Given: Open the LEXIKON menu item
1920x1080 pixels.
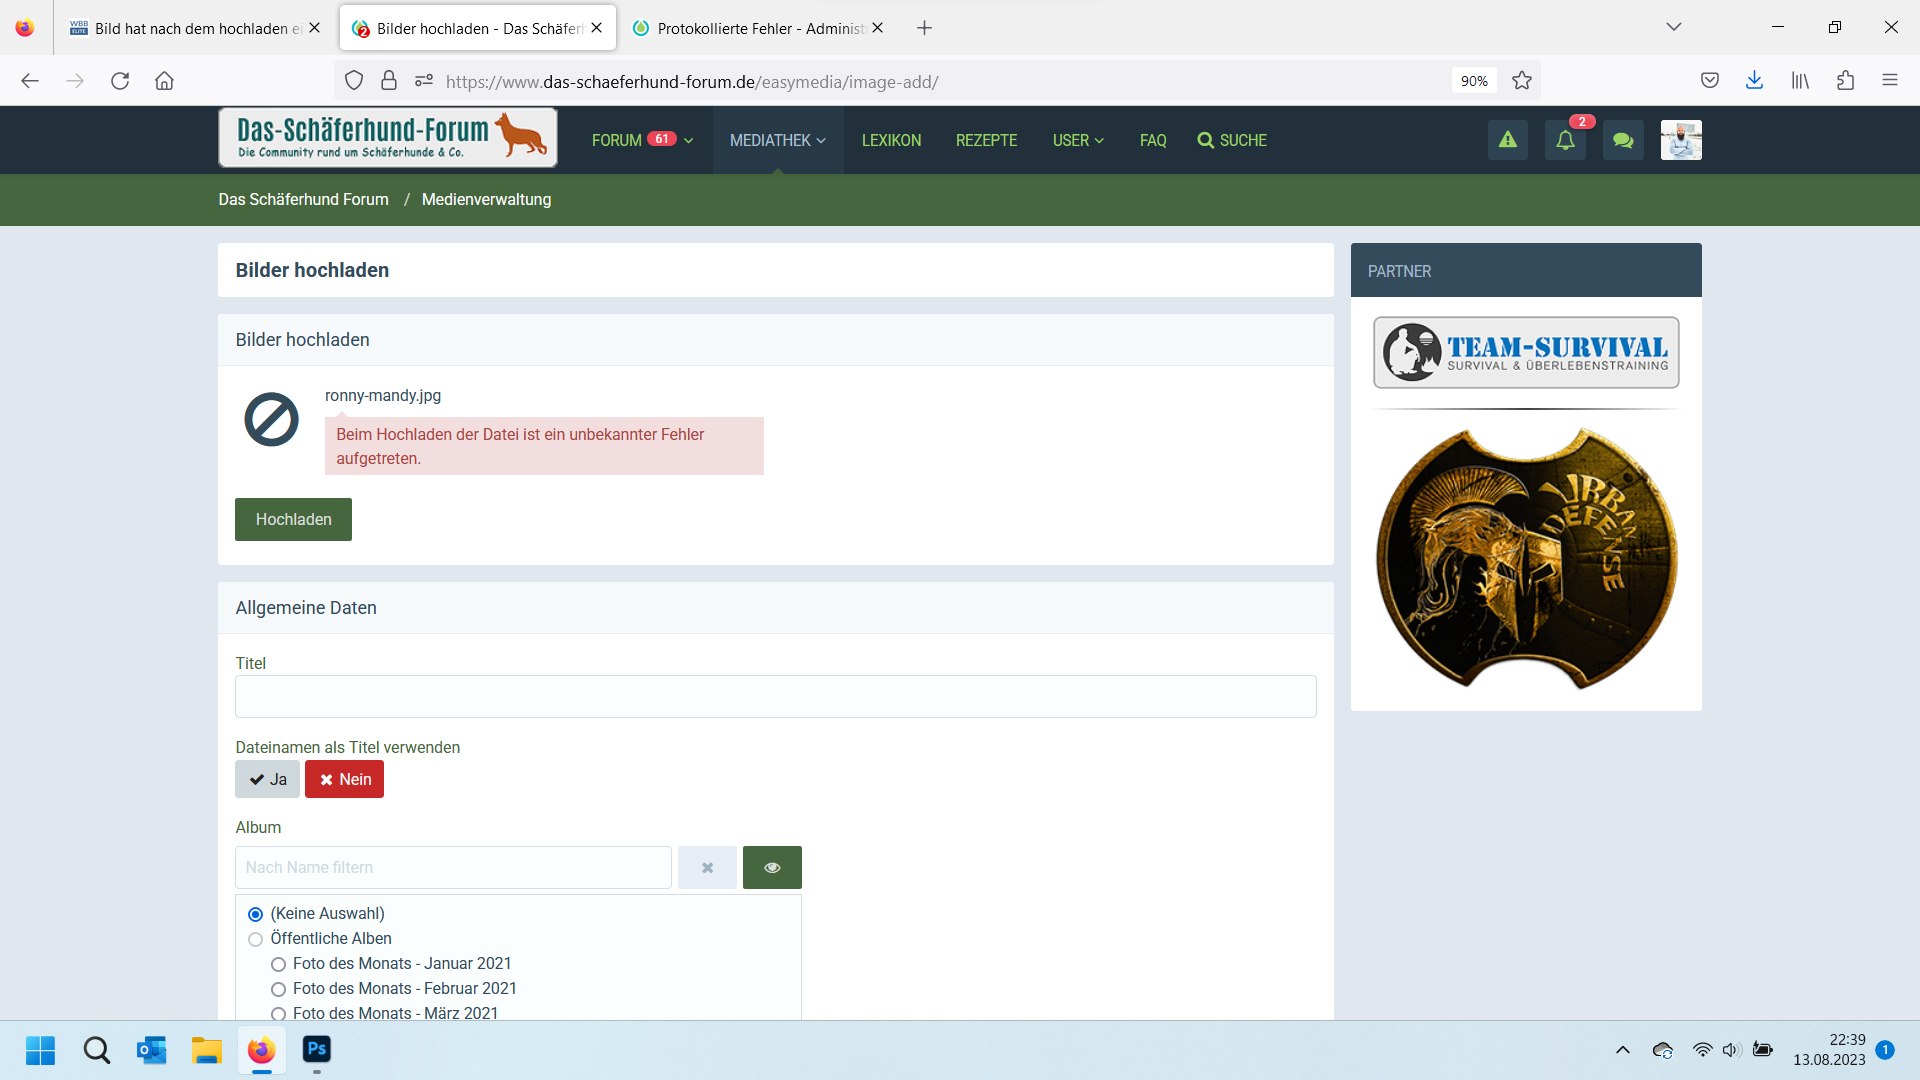Looking at the screenshot, I should click(x=891, y=140).
